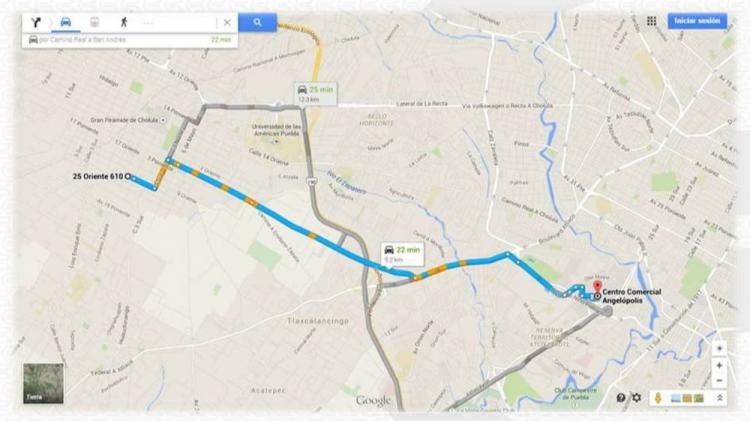Select the 25 min alternate route label

(x=316, y=94)
